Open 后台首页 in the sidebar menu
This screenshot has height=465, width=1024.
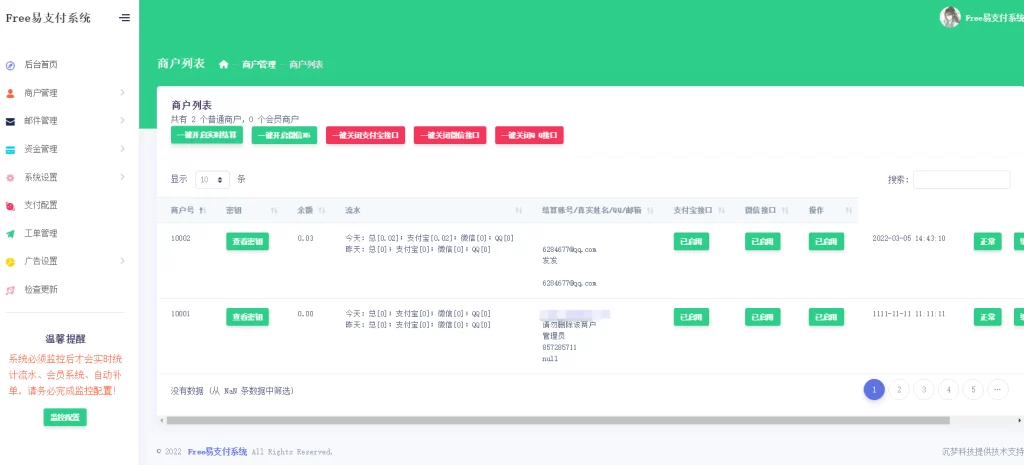[x=40, y=65]
